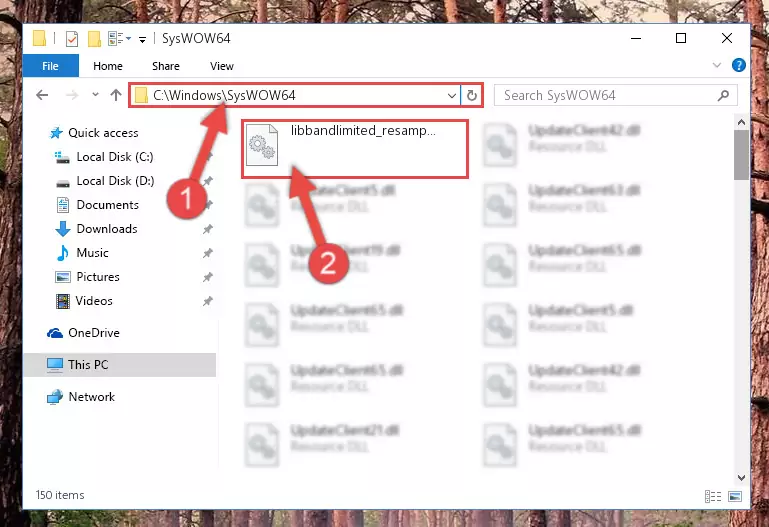Switch to the Share ribbon tab
Image resolution: width=769 pixels, height=527 pixels.
point(166,66)
